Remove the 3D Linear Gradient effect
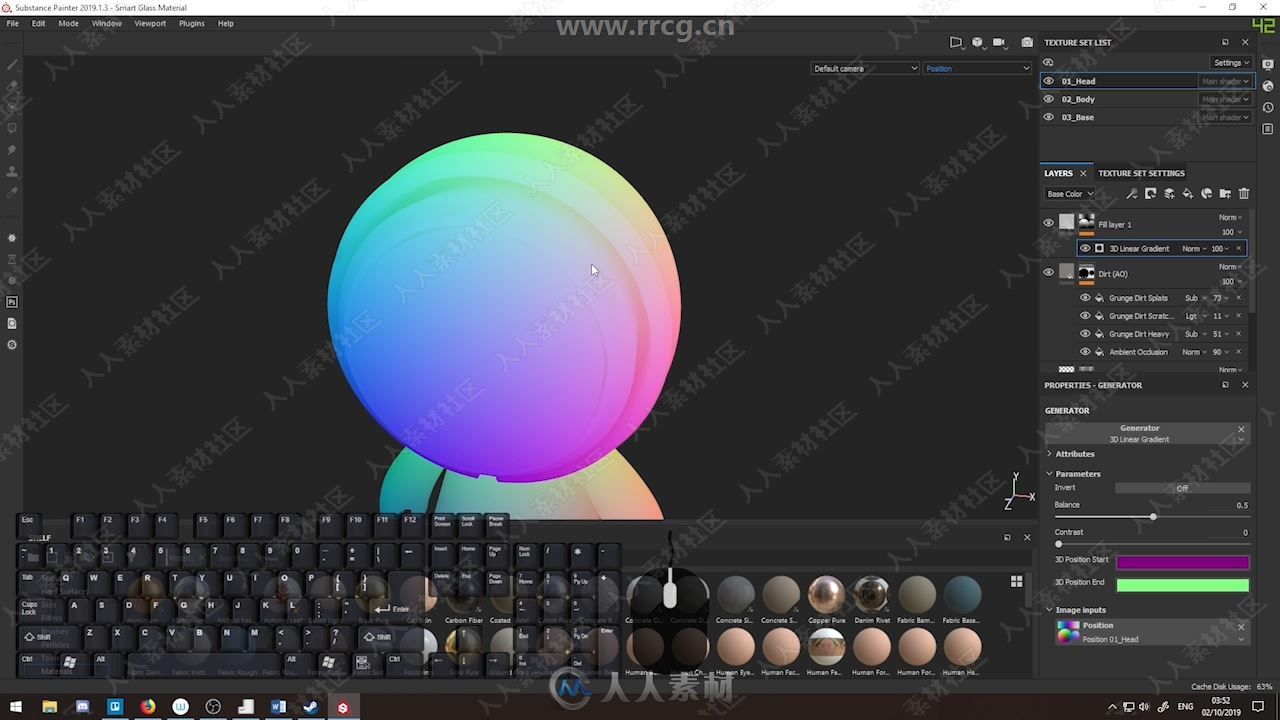Viewport: 1280px width, 720px height. pyautogui.click(x=1238, y=248)
